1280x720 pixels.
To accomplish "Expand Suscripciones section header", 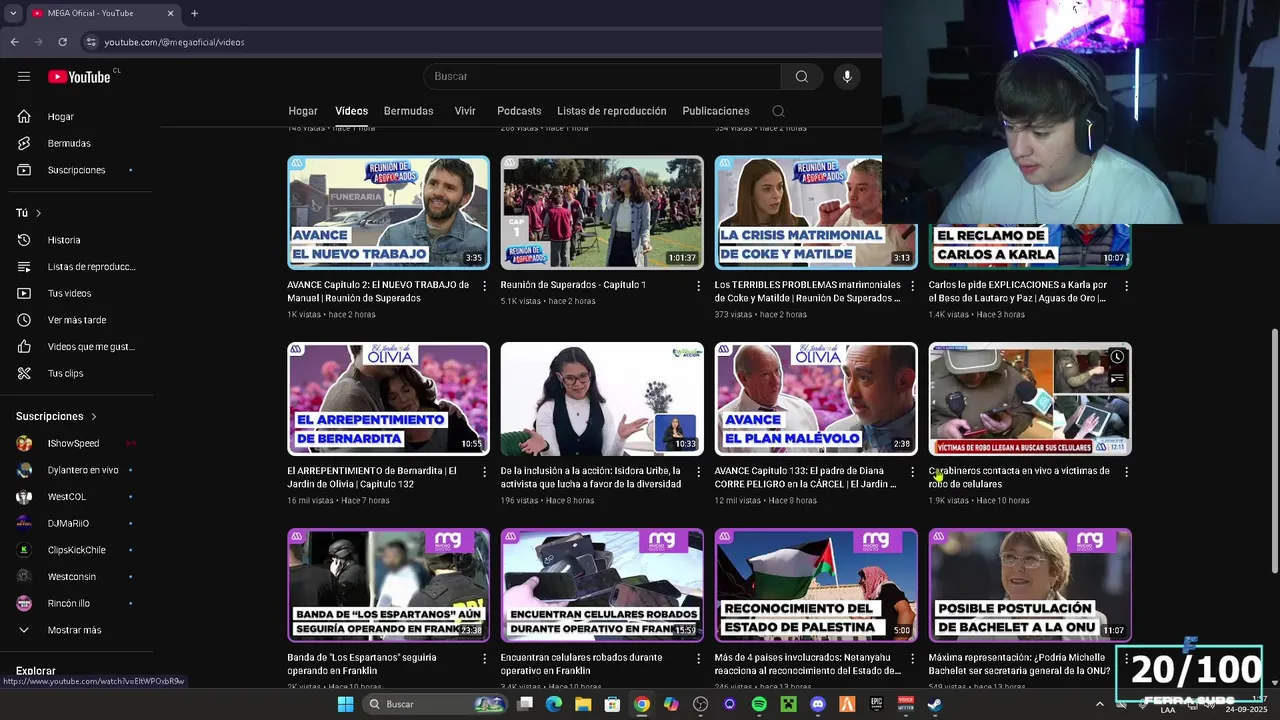I will pyautogui.click(x=57, y=416).
